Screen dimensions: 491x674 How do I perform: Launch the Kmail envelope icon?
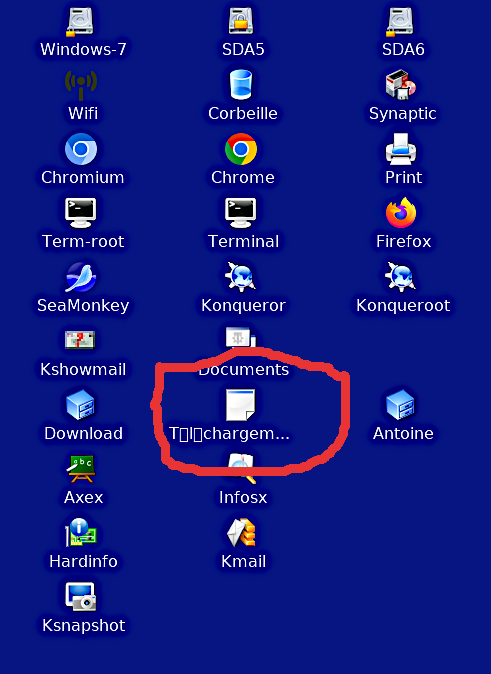241,532
